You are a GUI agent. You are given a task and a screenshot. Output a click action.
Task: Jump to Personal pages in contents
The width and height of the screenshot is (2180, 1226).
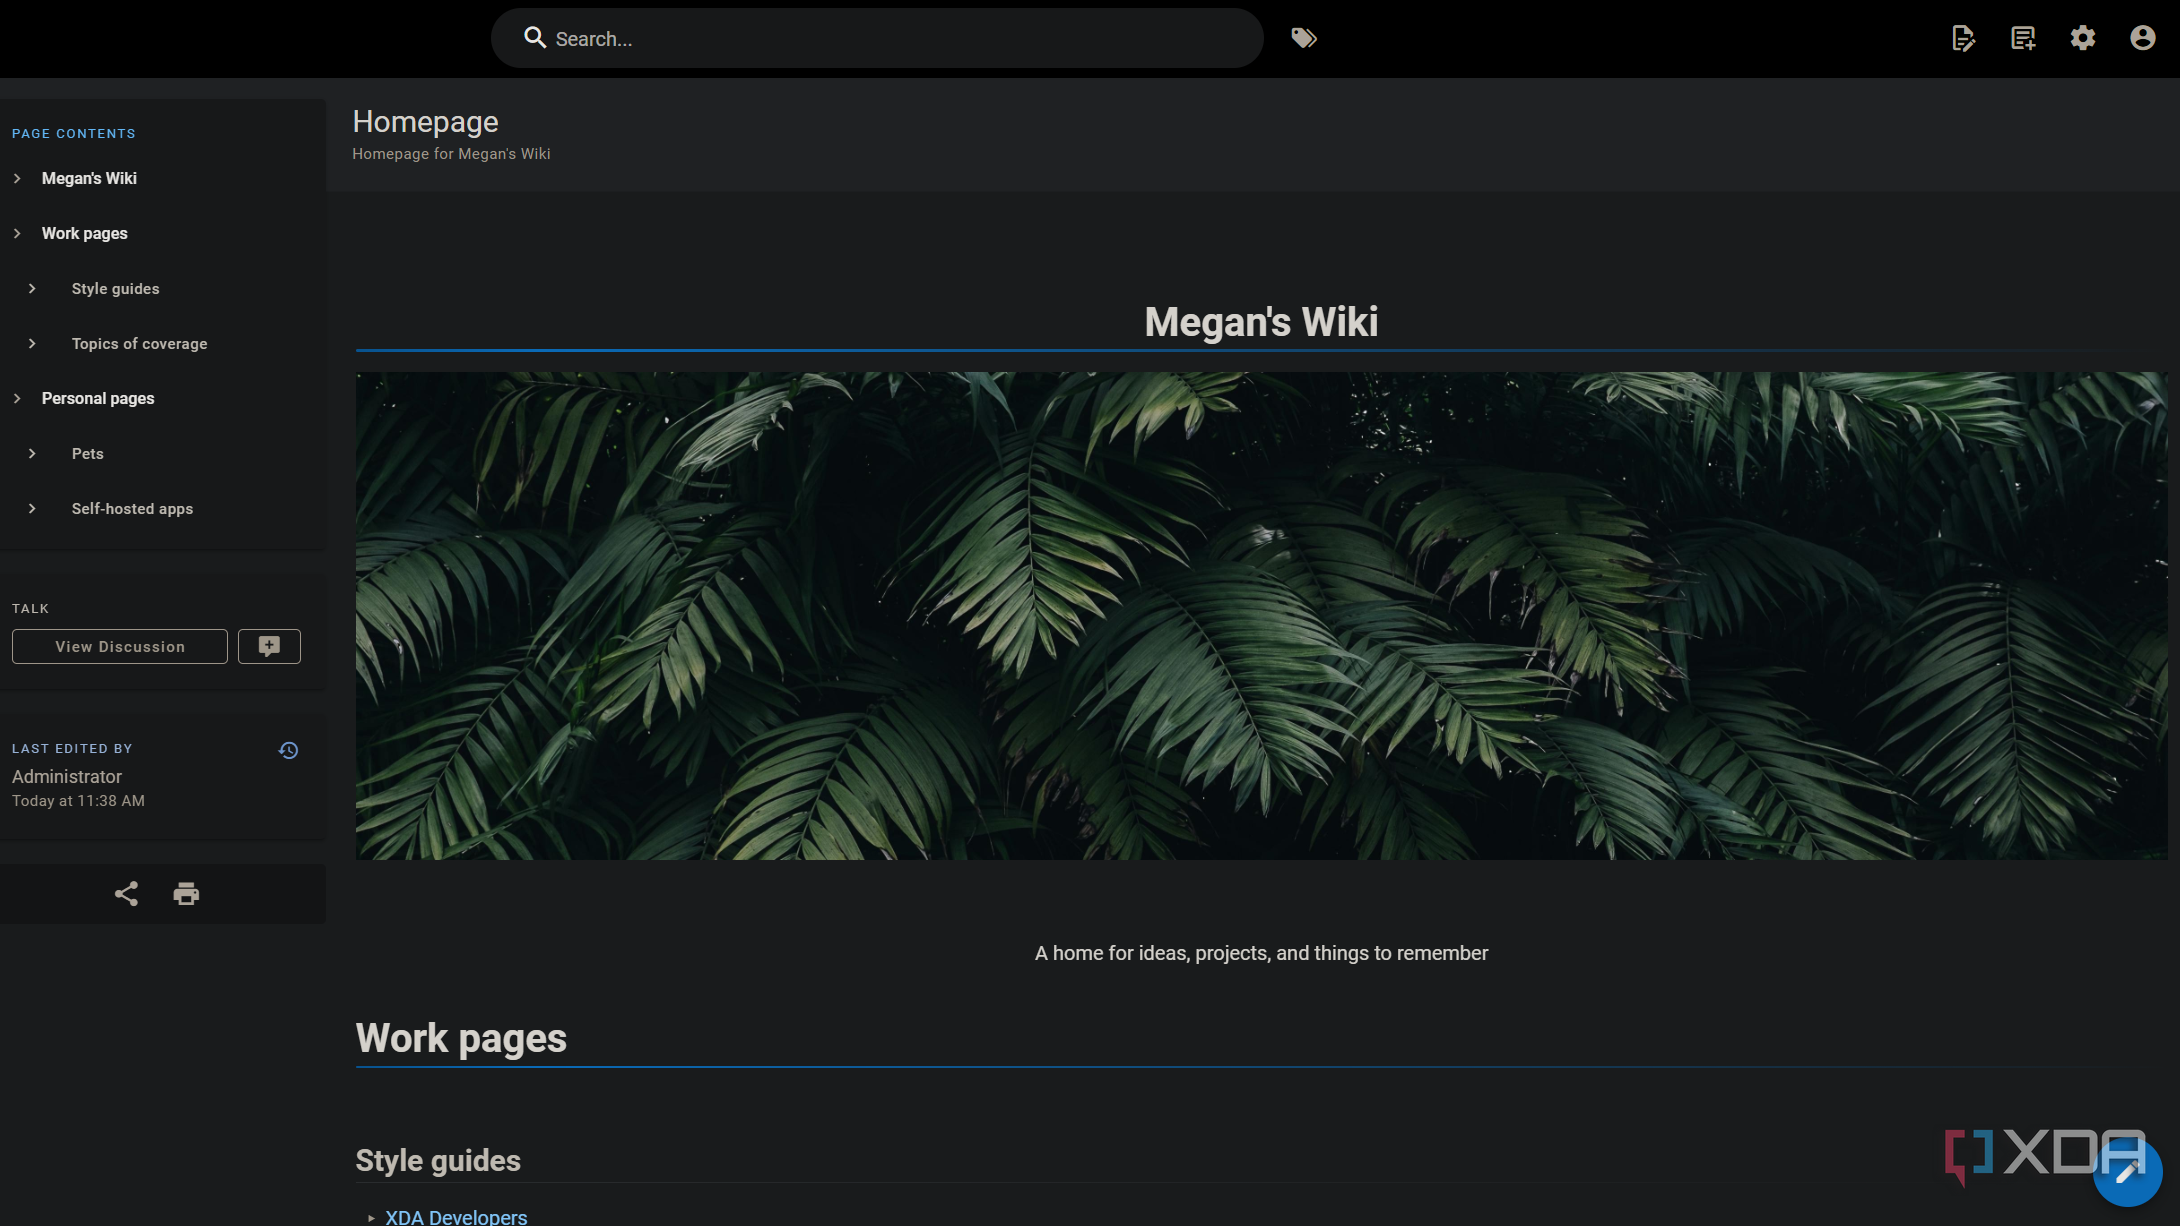(98, 398)
